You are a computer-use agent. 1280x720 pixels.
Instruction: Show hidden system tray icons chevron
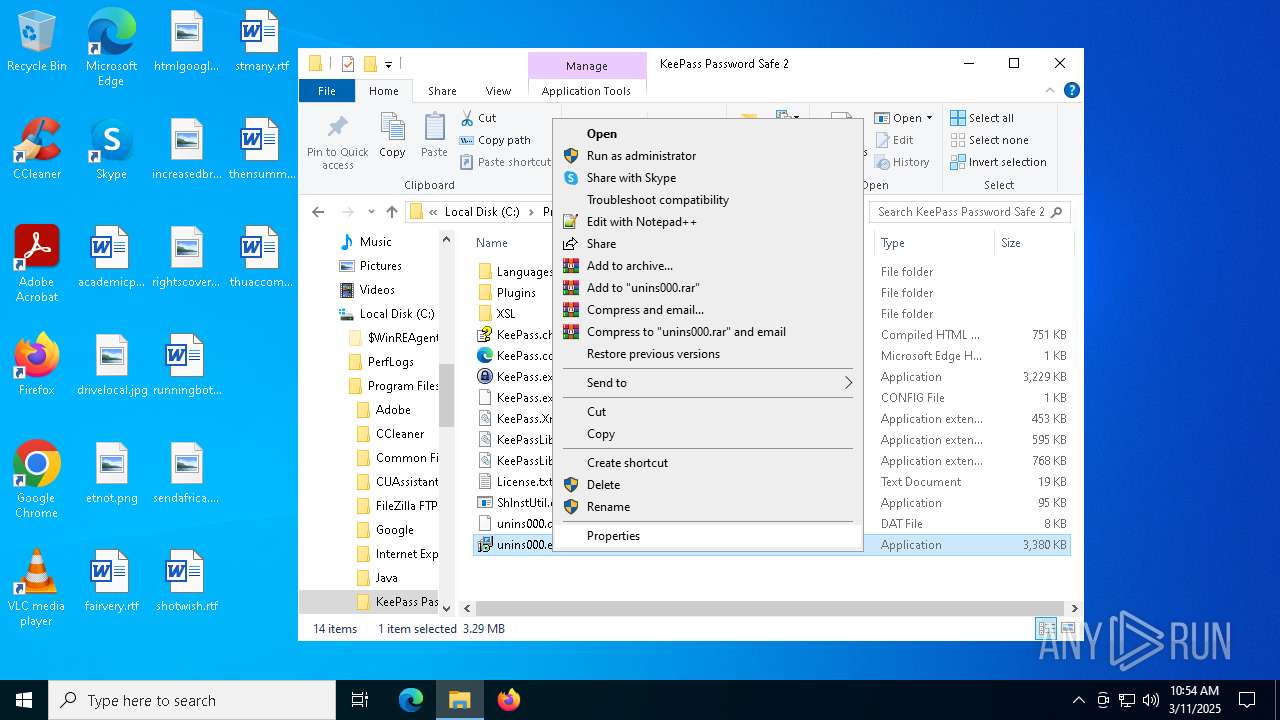(x=1078, y=700)
